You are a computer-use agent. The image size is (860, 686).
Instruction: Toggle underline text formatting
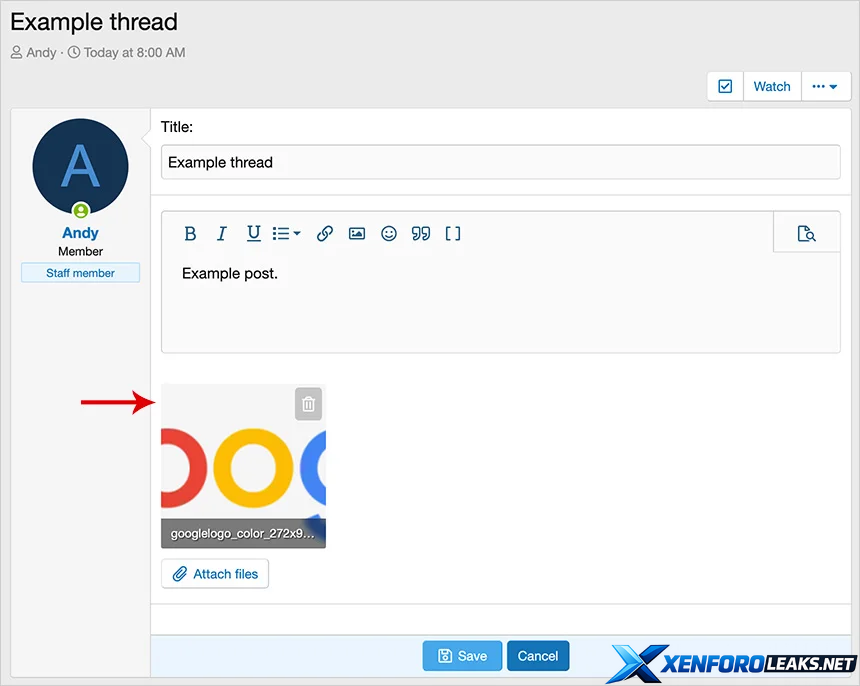[x=254, y=234]
